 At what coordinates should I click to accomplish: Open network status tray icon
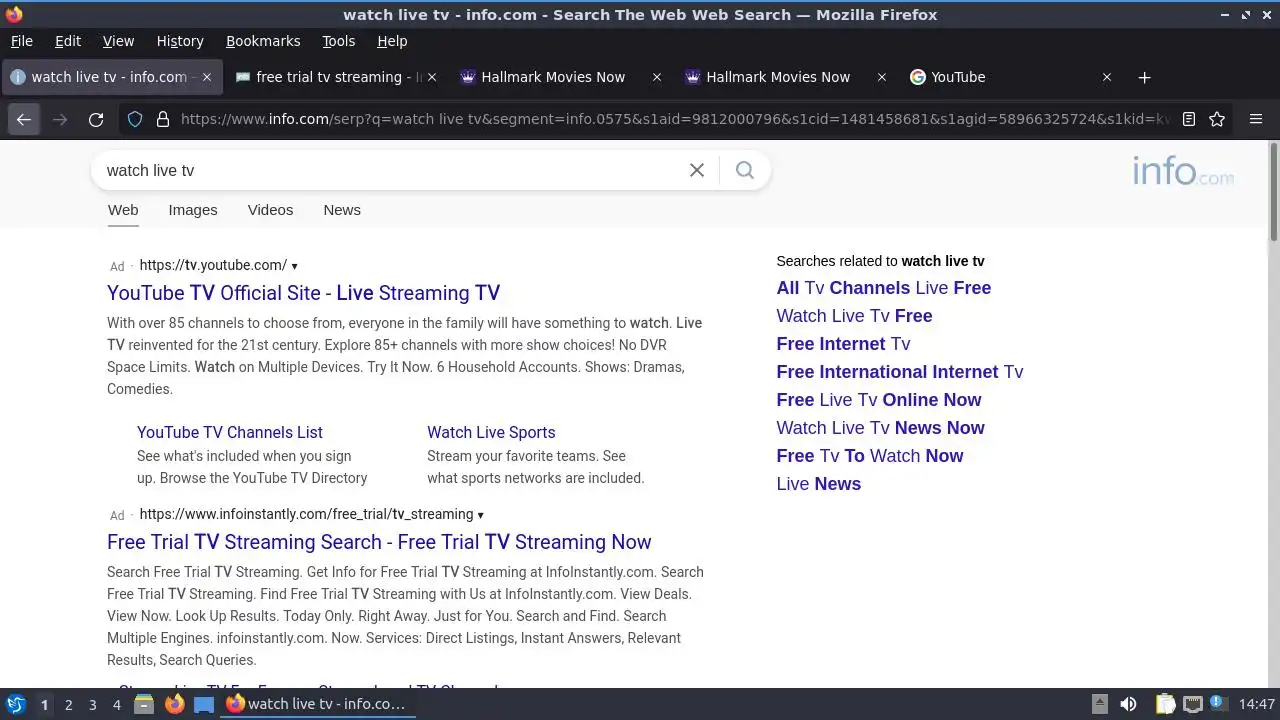click(1192, 704)
